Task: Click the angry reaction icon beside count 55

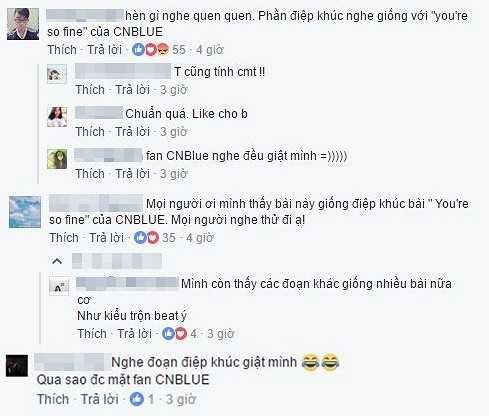Action: pos(162,50)
